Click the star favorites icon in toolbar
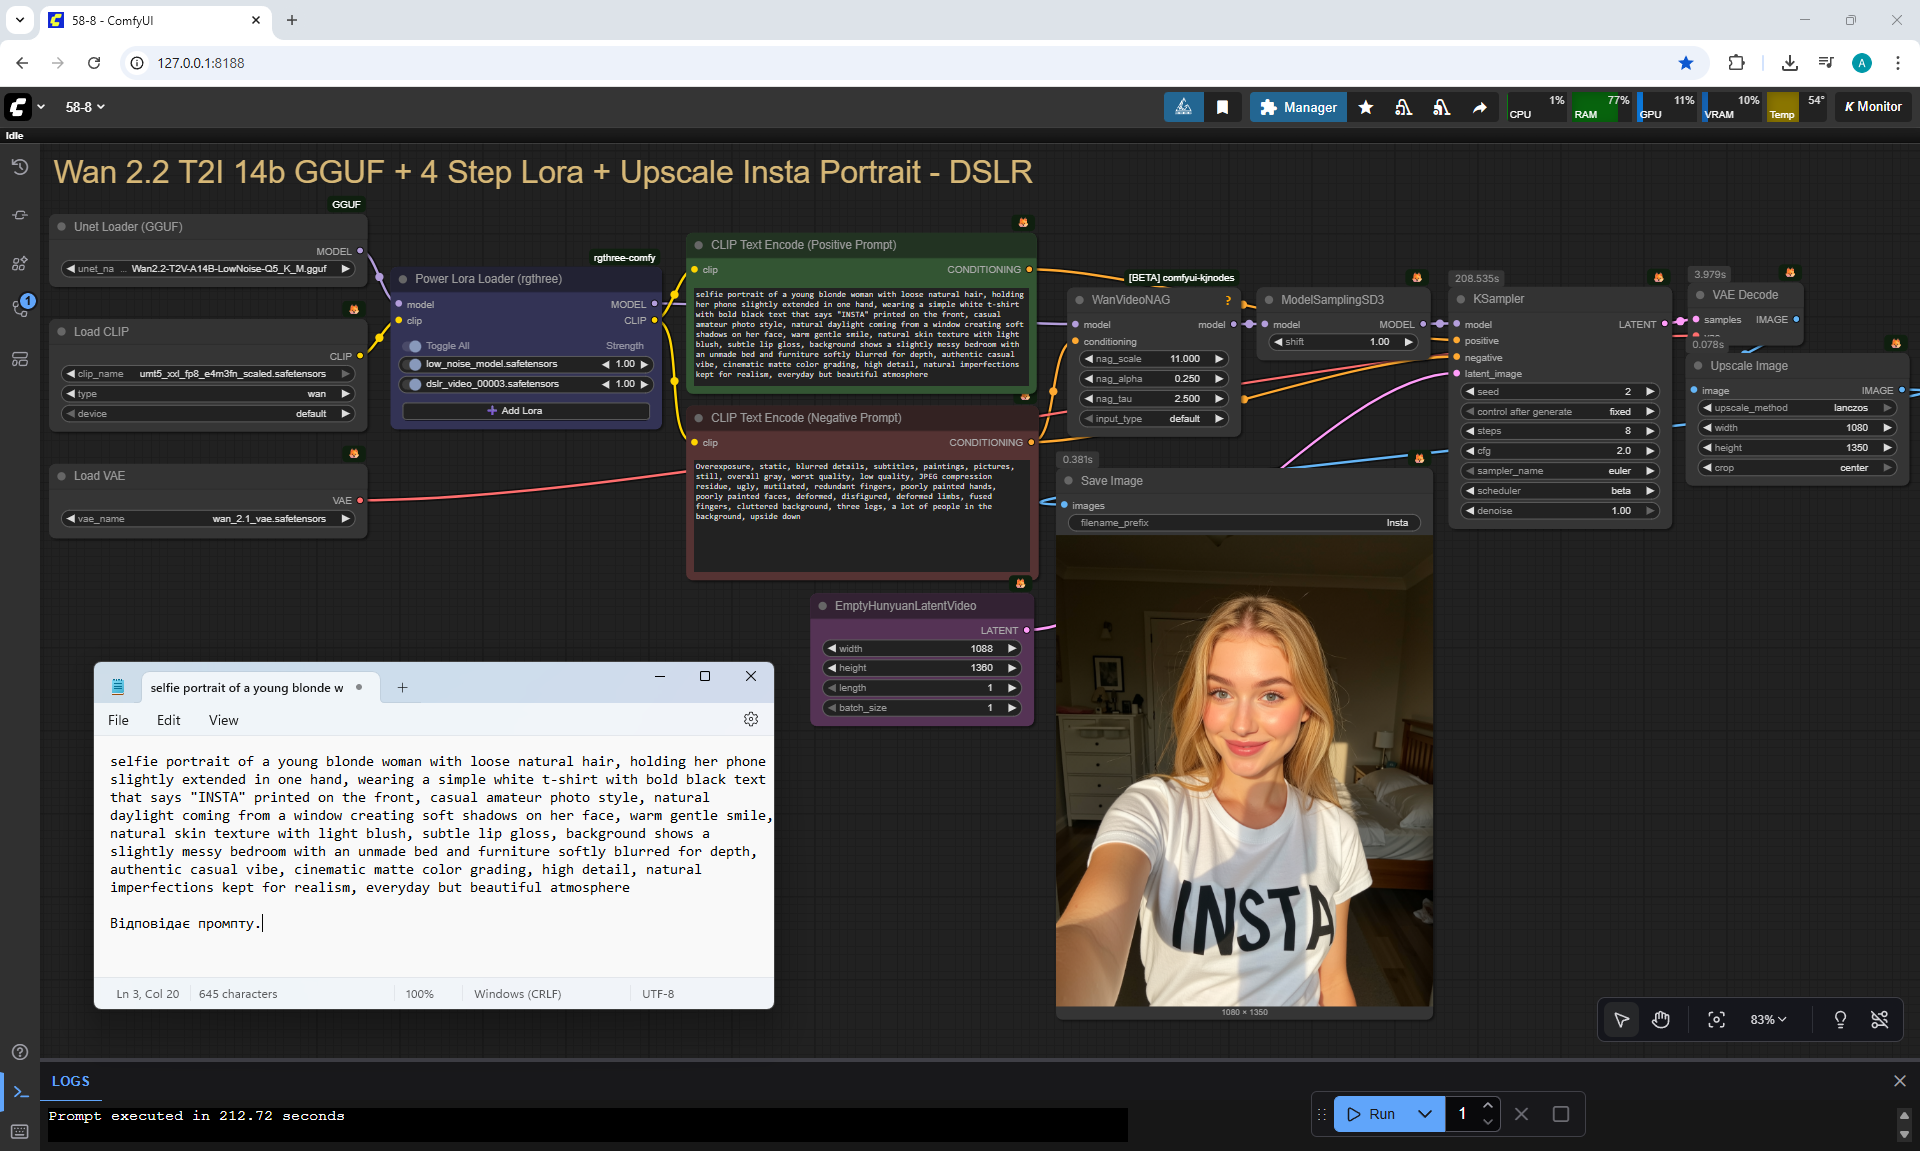 coord(1366,107)
